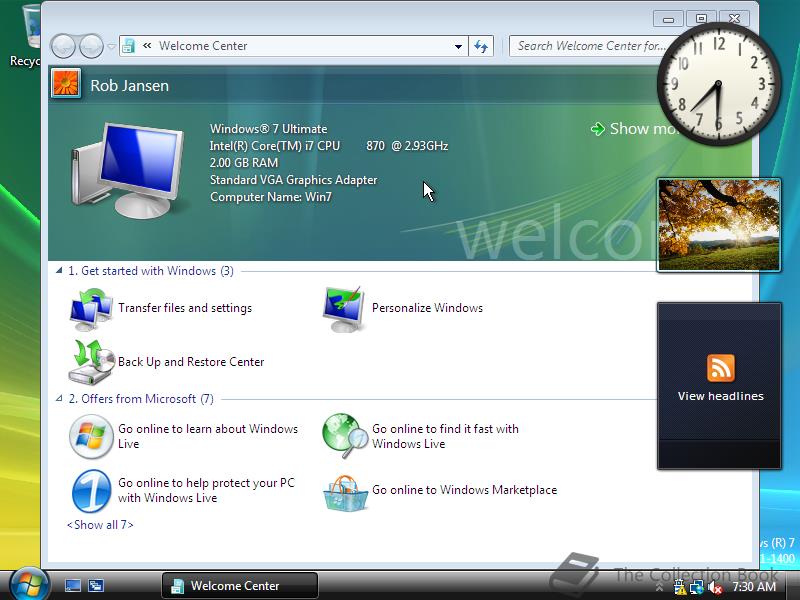This screenshot has height=600, width=800.
Task: Open the Recycle Bin desktop icon
Action: pos(30,36)
